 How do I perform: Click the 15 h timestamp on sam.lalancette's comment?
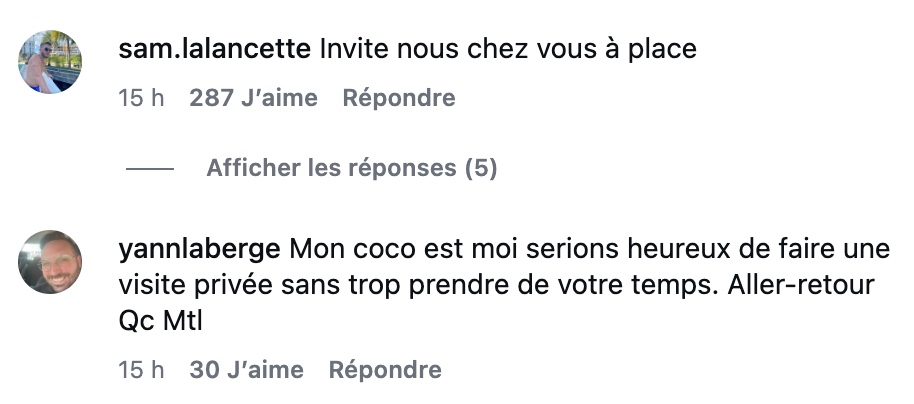tap(141, 98)
